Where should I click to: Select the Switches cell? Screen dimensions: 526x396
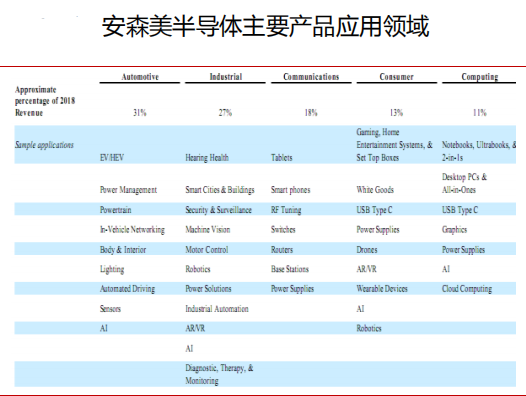[x=283, y=230]
